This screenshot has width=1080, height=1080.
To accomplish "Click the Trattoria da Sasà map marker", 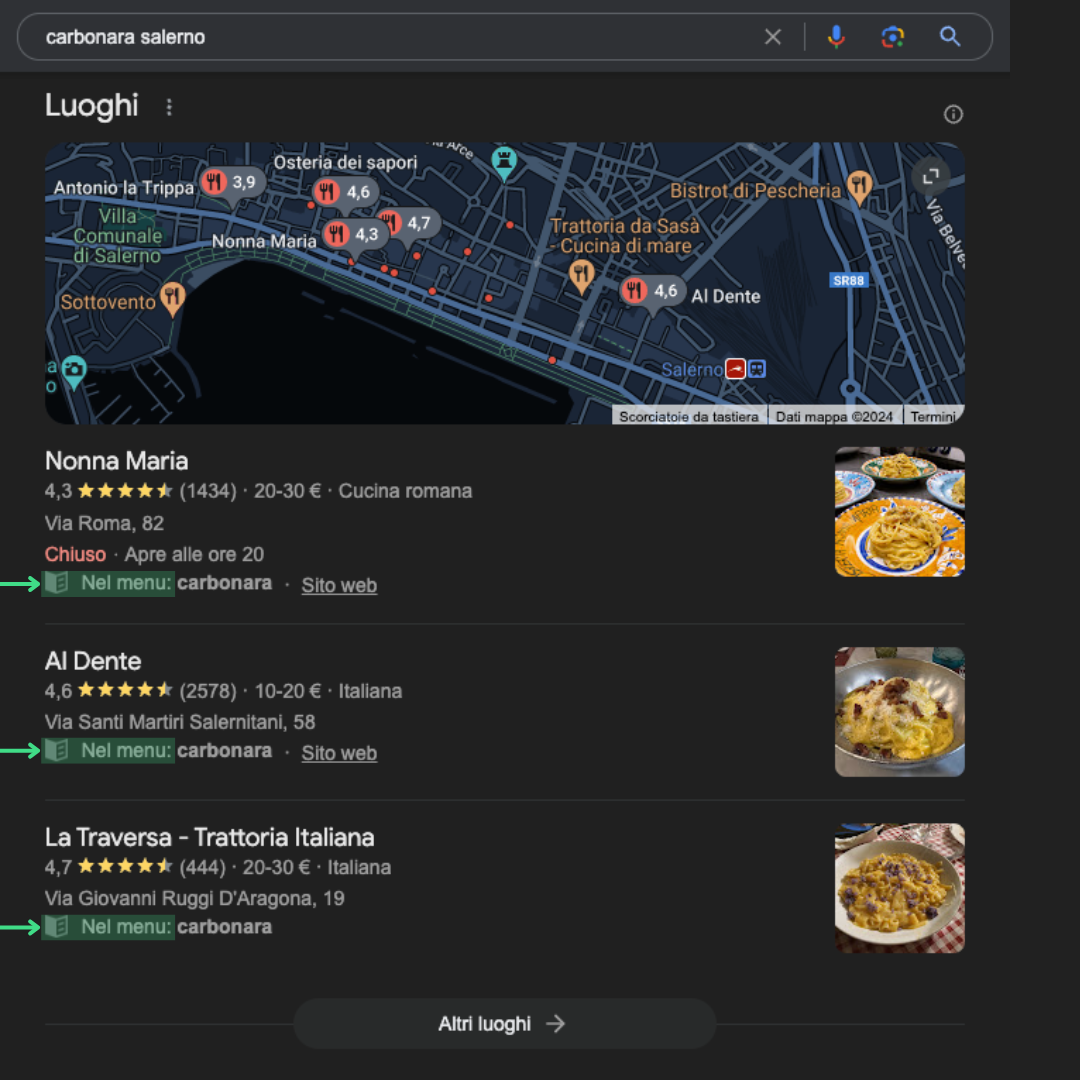I will coord(581,276).
